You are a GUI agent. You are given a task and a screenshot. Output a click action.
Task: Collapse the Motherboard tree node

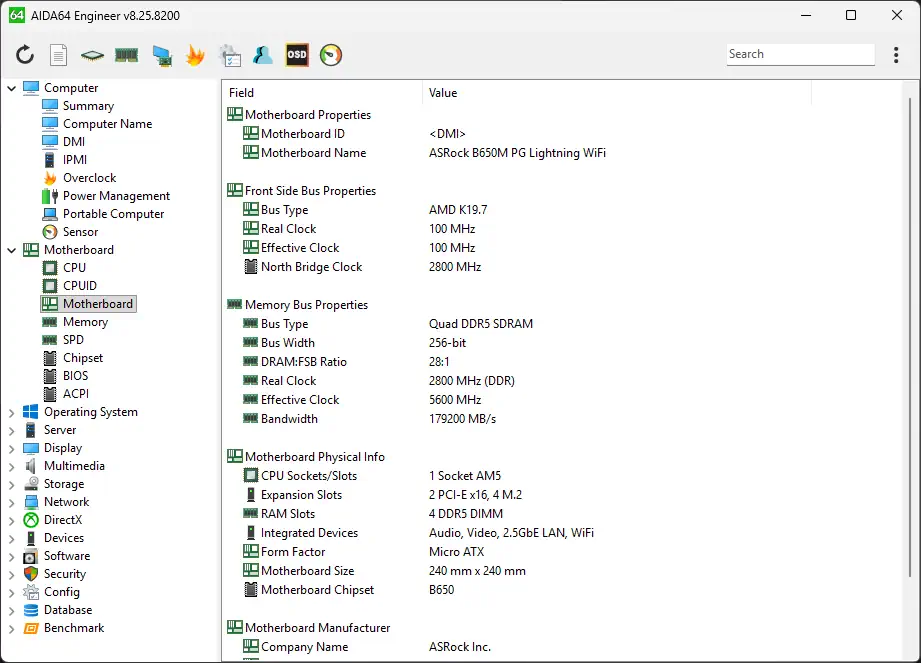click(x=11, y=250)
